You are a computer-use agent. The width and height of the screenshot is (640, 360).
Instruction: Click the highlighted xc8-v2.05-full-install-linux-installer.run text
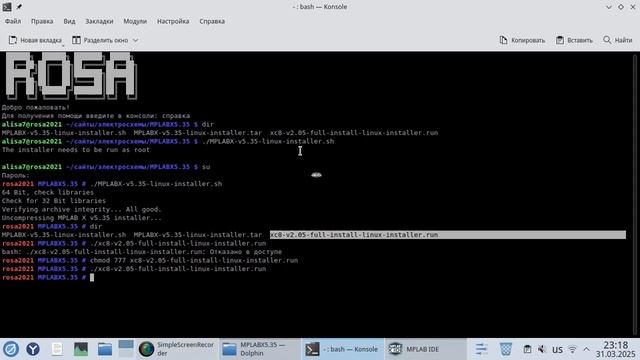coord(354,235)
